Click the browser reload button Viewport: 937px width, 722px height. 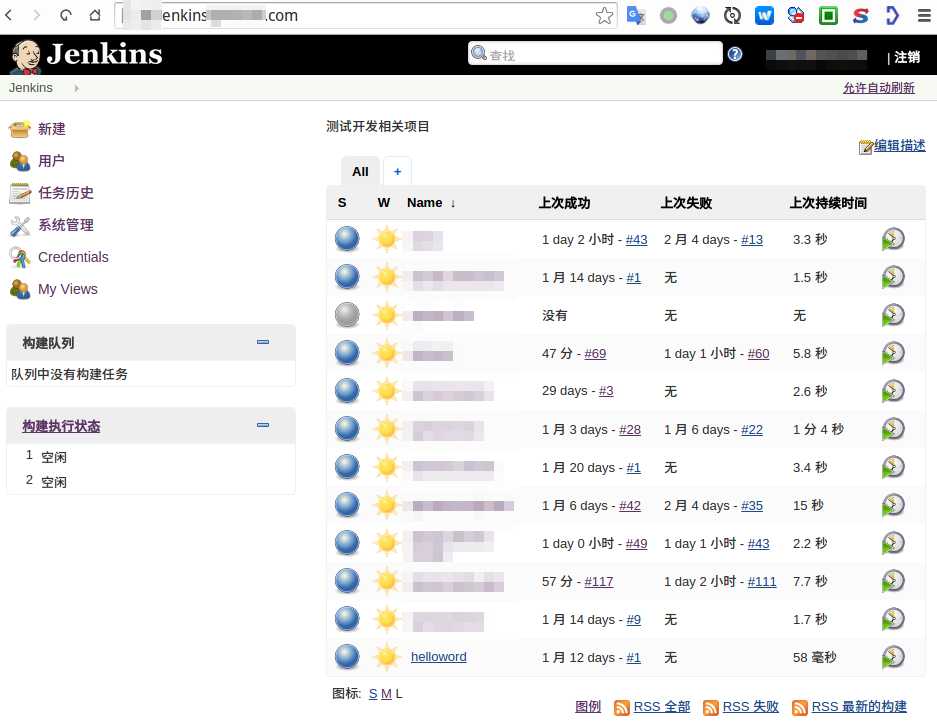(66, 15)
